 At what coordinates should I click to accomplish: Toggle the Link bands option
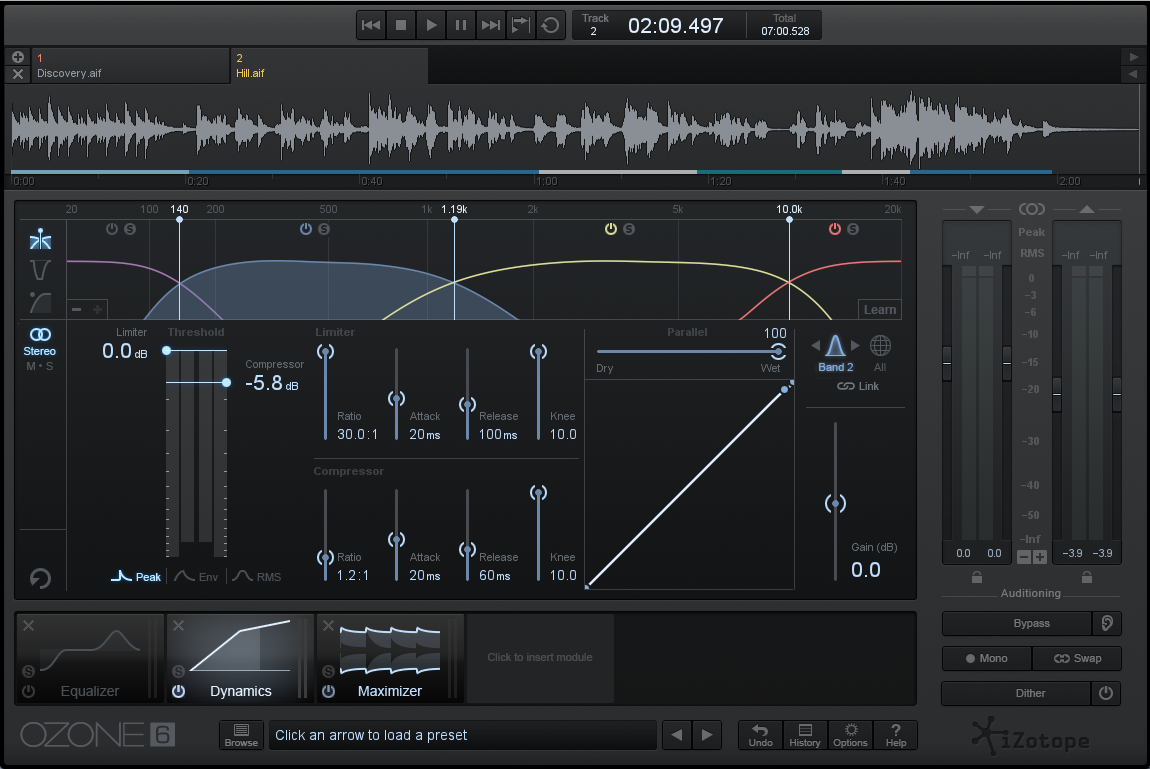[x=858, y=386]
